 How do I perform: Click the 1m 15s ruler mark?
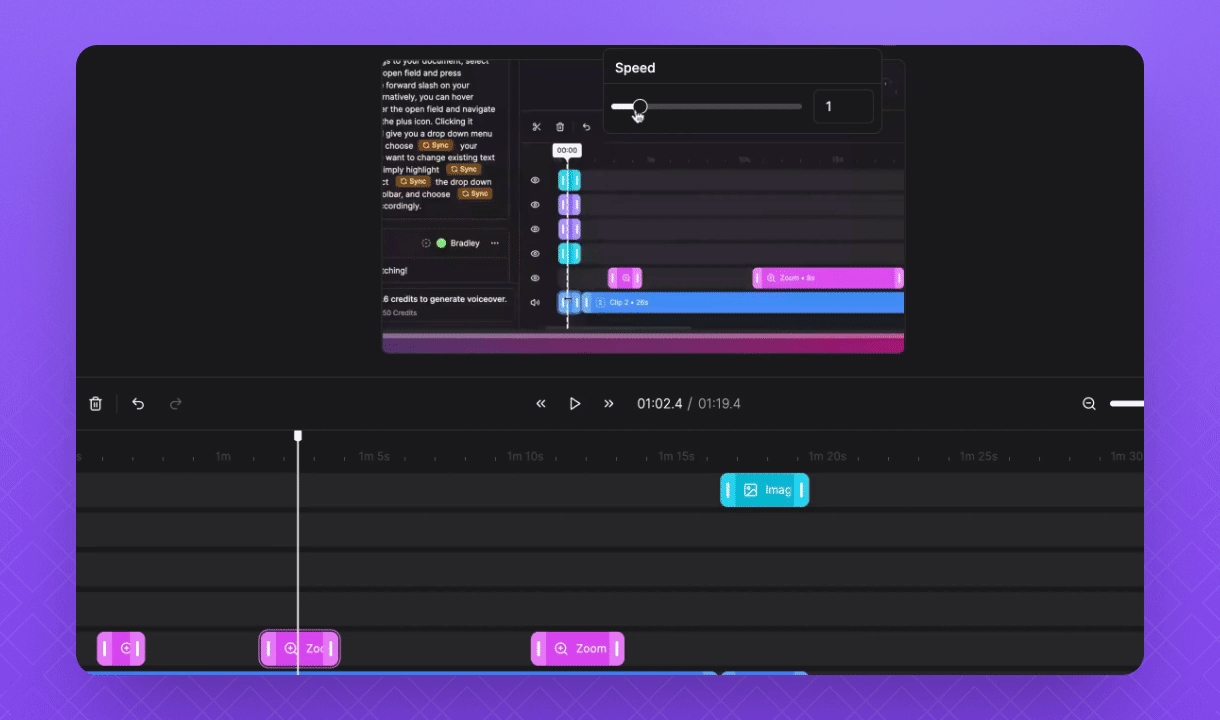(676, 456)
